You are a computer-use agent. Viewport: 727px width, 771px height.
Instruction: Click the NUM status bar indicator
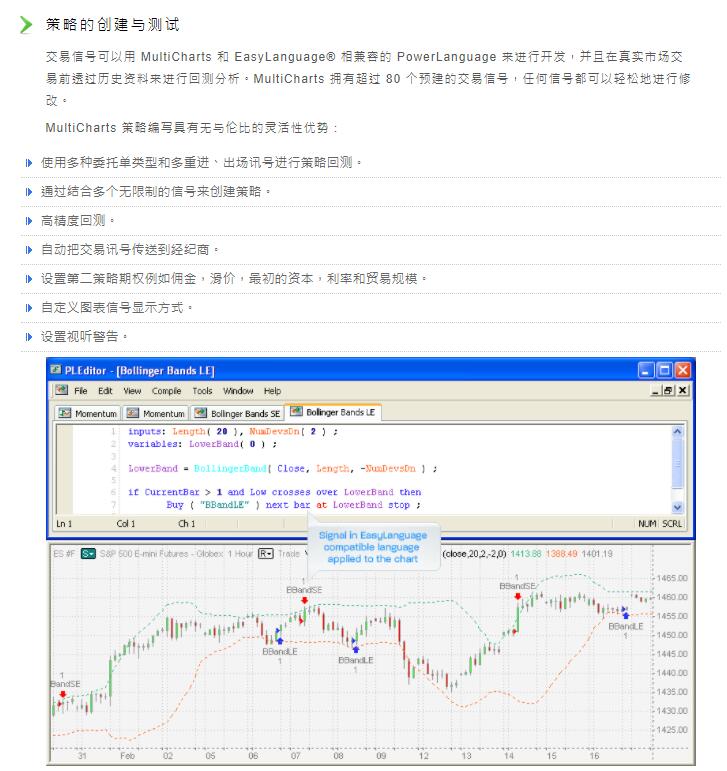point(647,524)
